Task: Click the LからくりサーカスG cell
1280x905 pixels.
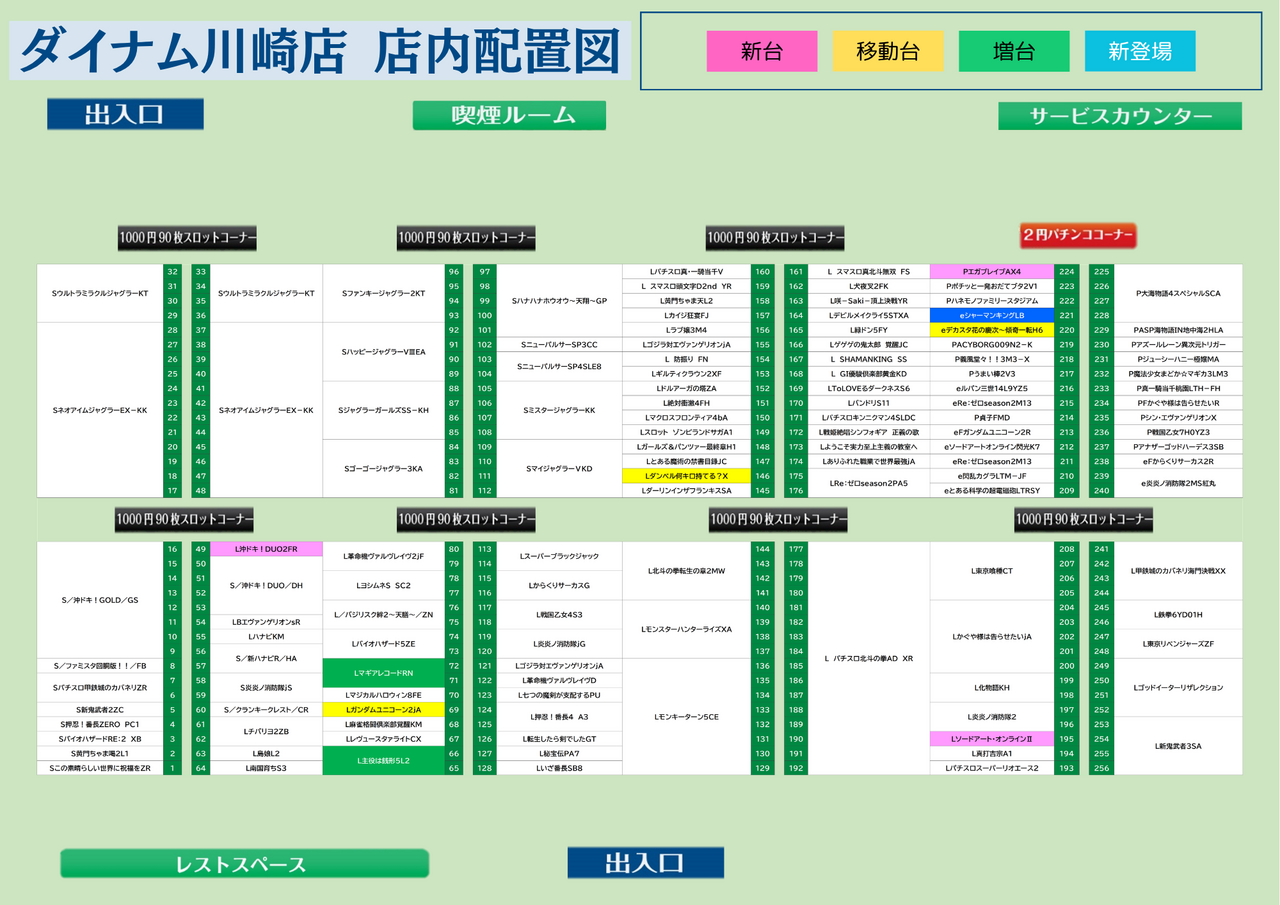Action: (x=559, y=585)
